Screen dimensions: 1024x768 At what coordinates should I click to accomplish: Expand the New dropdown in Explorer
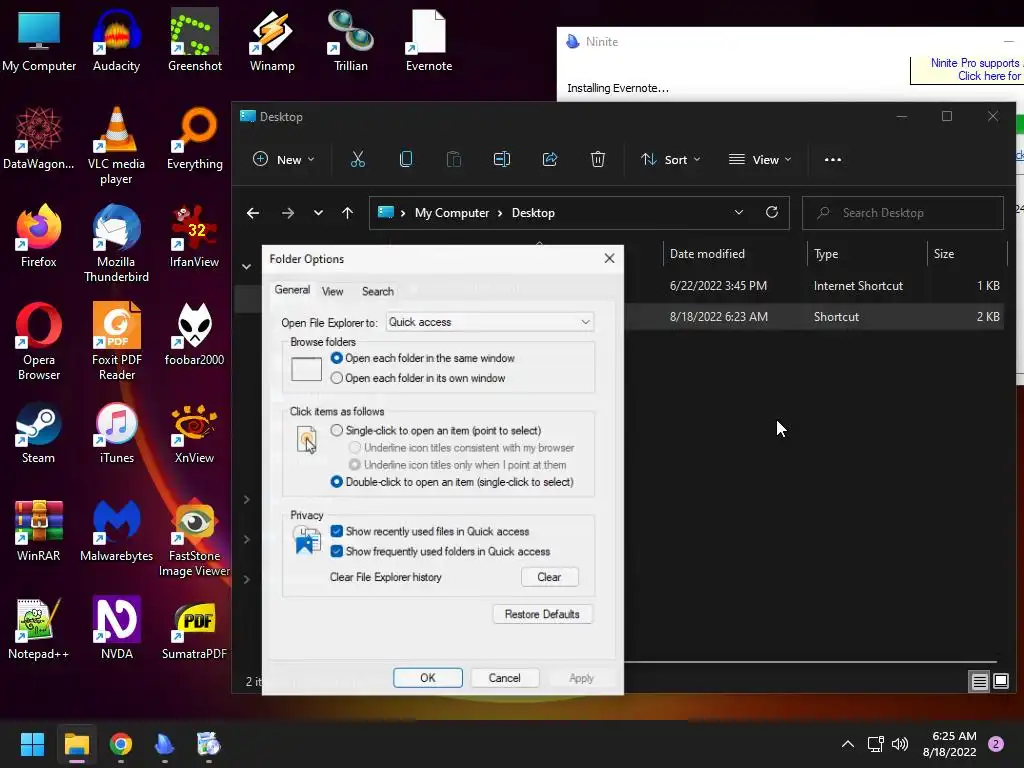(x=285, y=159)
